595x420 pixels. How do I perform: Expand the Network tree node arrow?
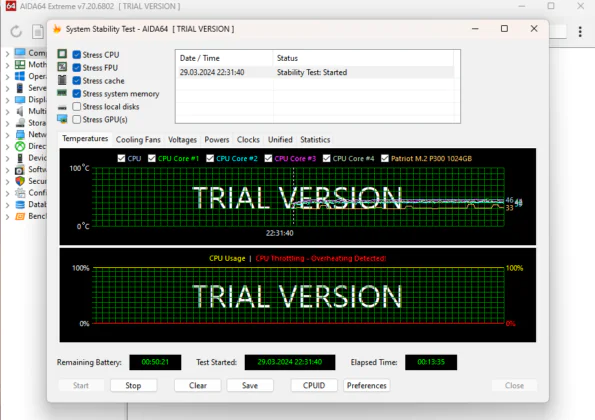coord(7,135)
